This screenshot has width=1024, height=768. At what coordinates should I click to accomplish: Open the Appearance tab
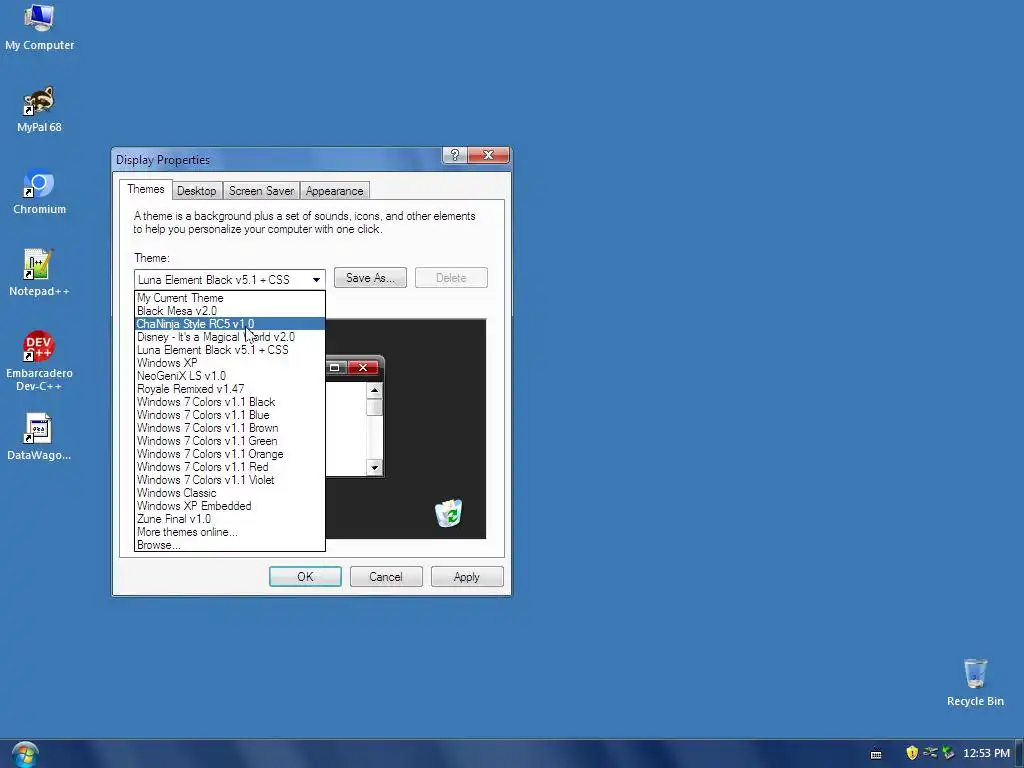(334, 191)
